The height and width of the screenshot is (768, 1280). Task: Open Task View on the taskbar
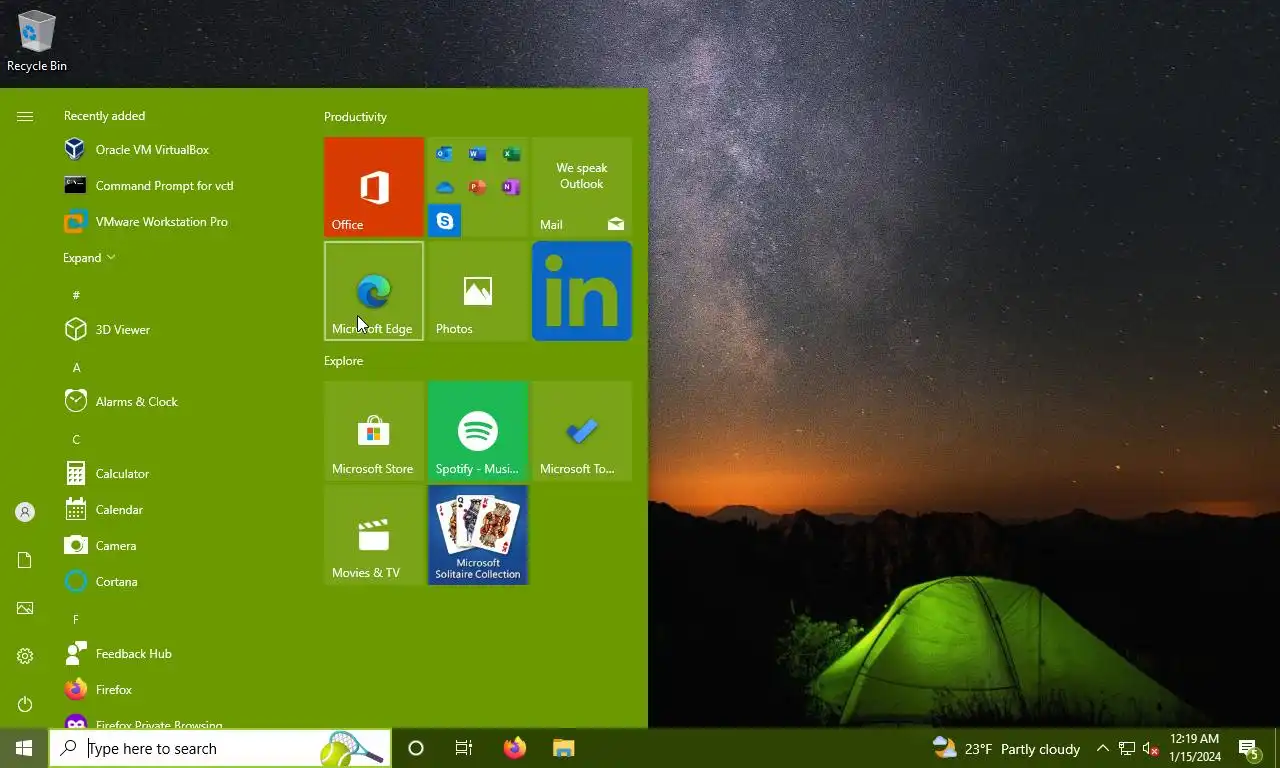pyautogui.click(x=464, y=748)
